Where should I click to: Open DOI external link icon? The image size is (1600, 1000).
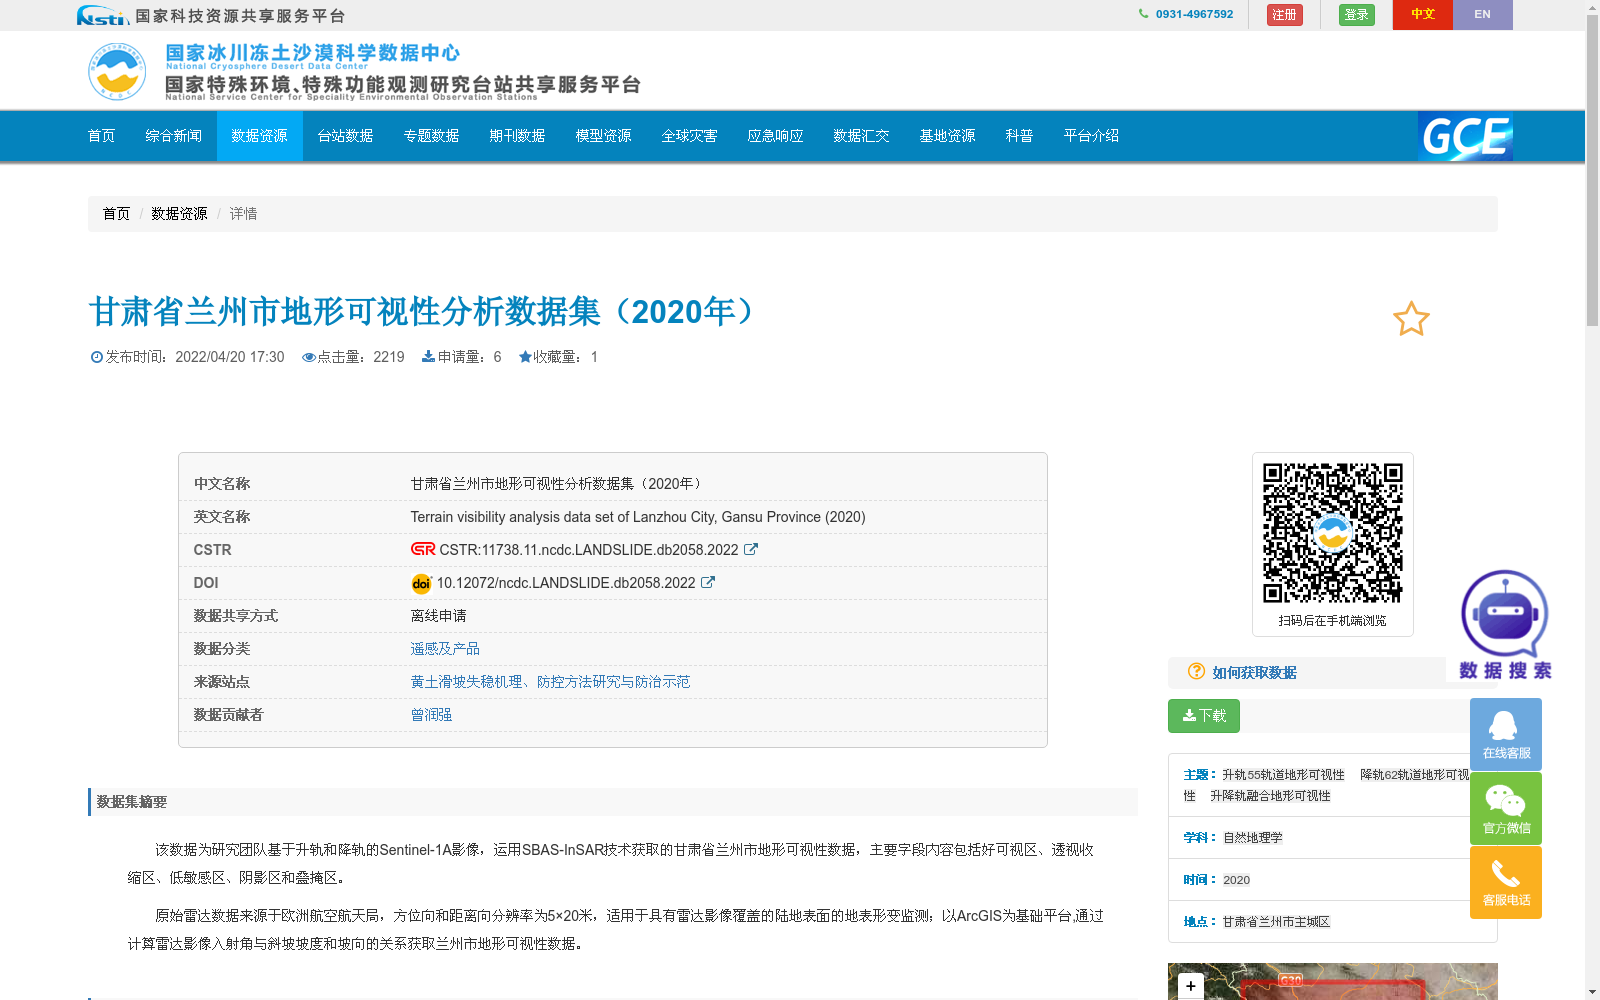[708, 582]
